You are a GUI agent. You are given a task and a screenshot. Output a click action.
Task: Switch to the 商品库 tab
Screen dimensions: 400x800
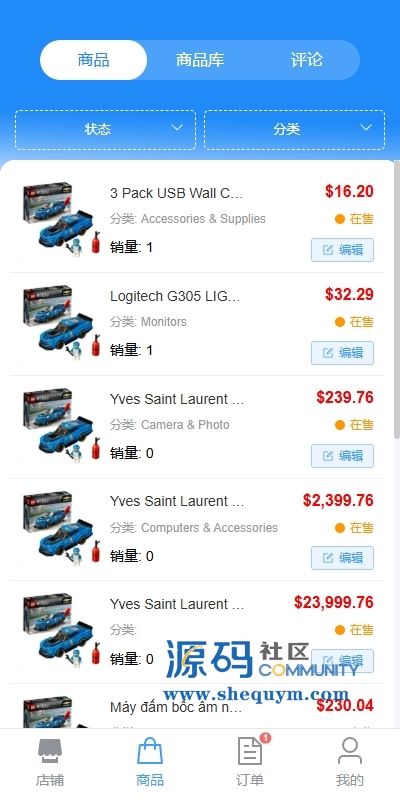[200, 60]
